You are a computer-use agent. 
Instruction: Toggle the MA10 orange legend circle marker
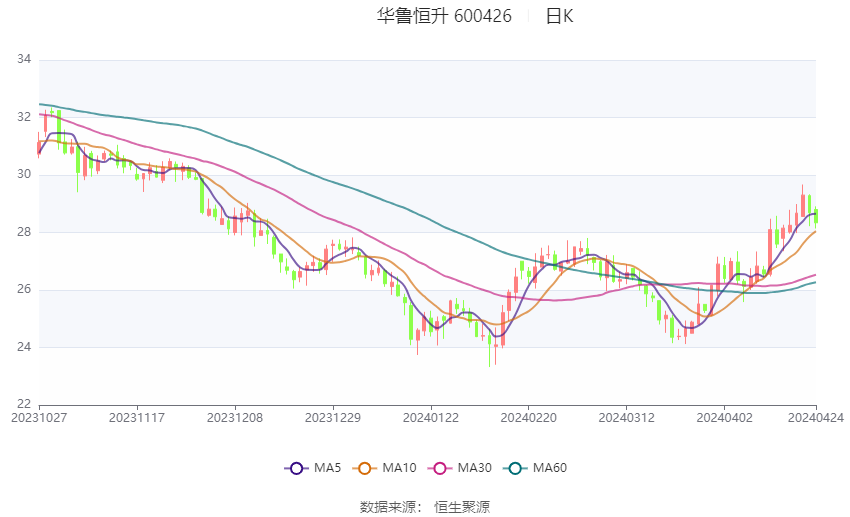[x=364, y=468]
